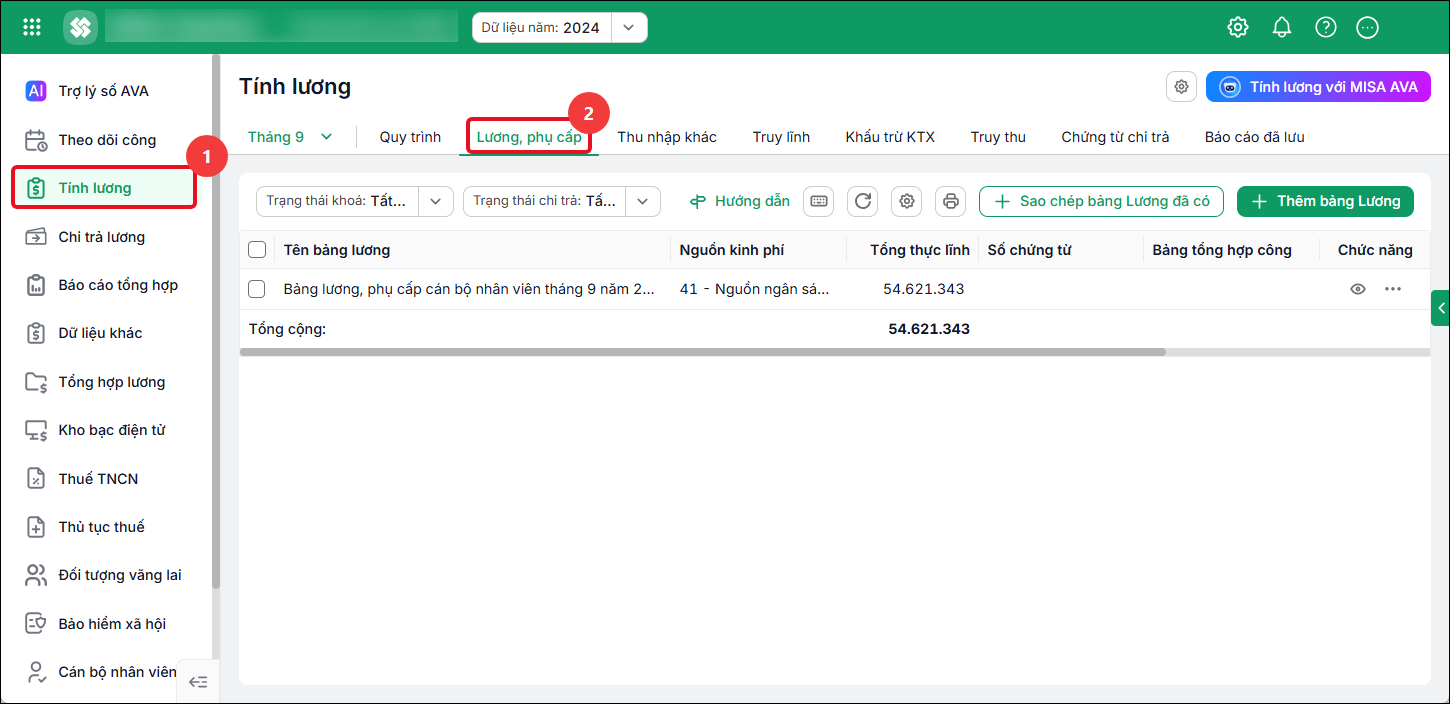Screen dimensions: 1450x704
Task: Click the Số chứng từ column header
Action: click(1029, 250)
